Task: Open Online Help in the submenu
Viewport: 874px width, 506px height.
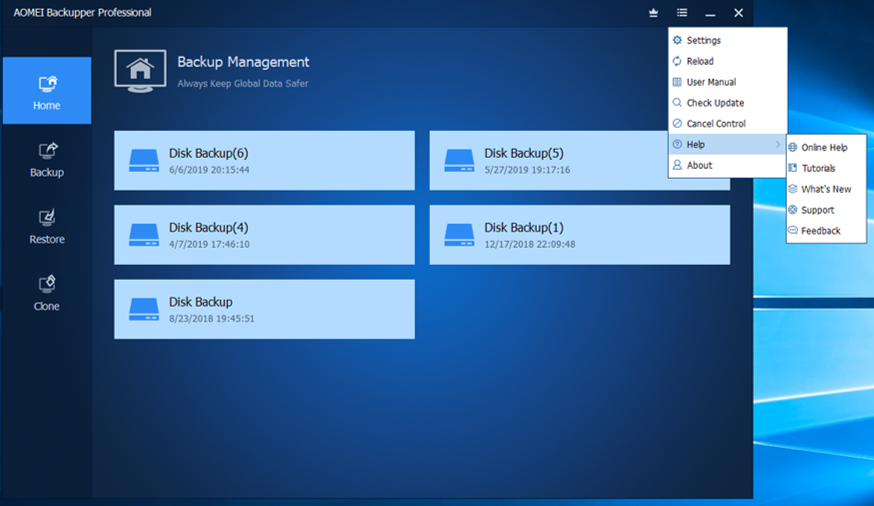Action: [826, 148]
